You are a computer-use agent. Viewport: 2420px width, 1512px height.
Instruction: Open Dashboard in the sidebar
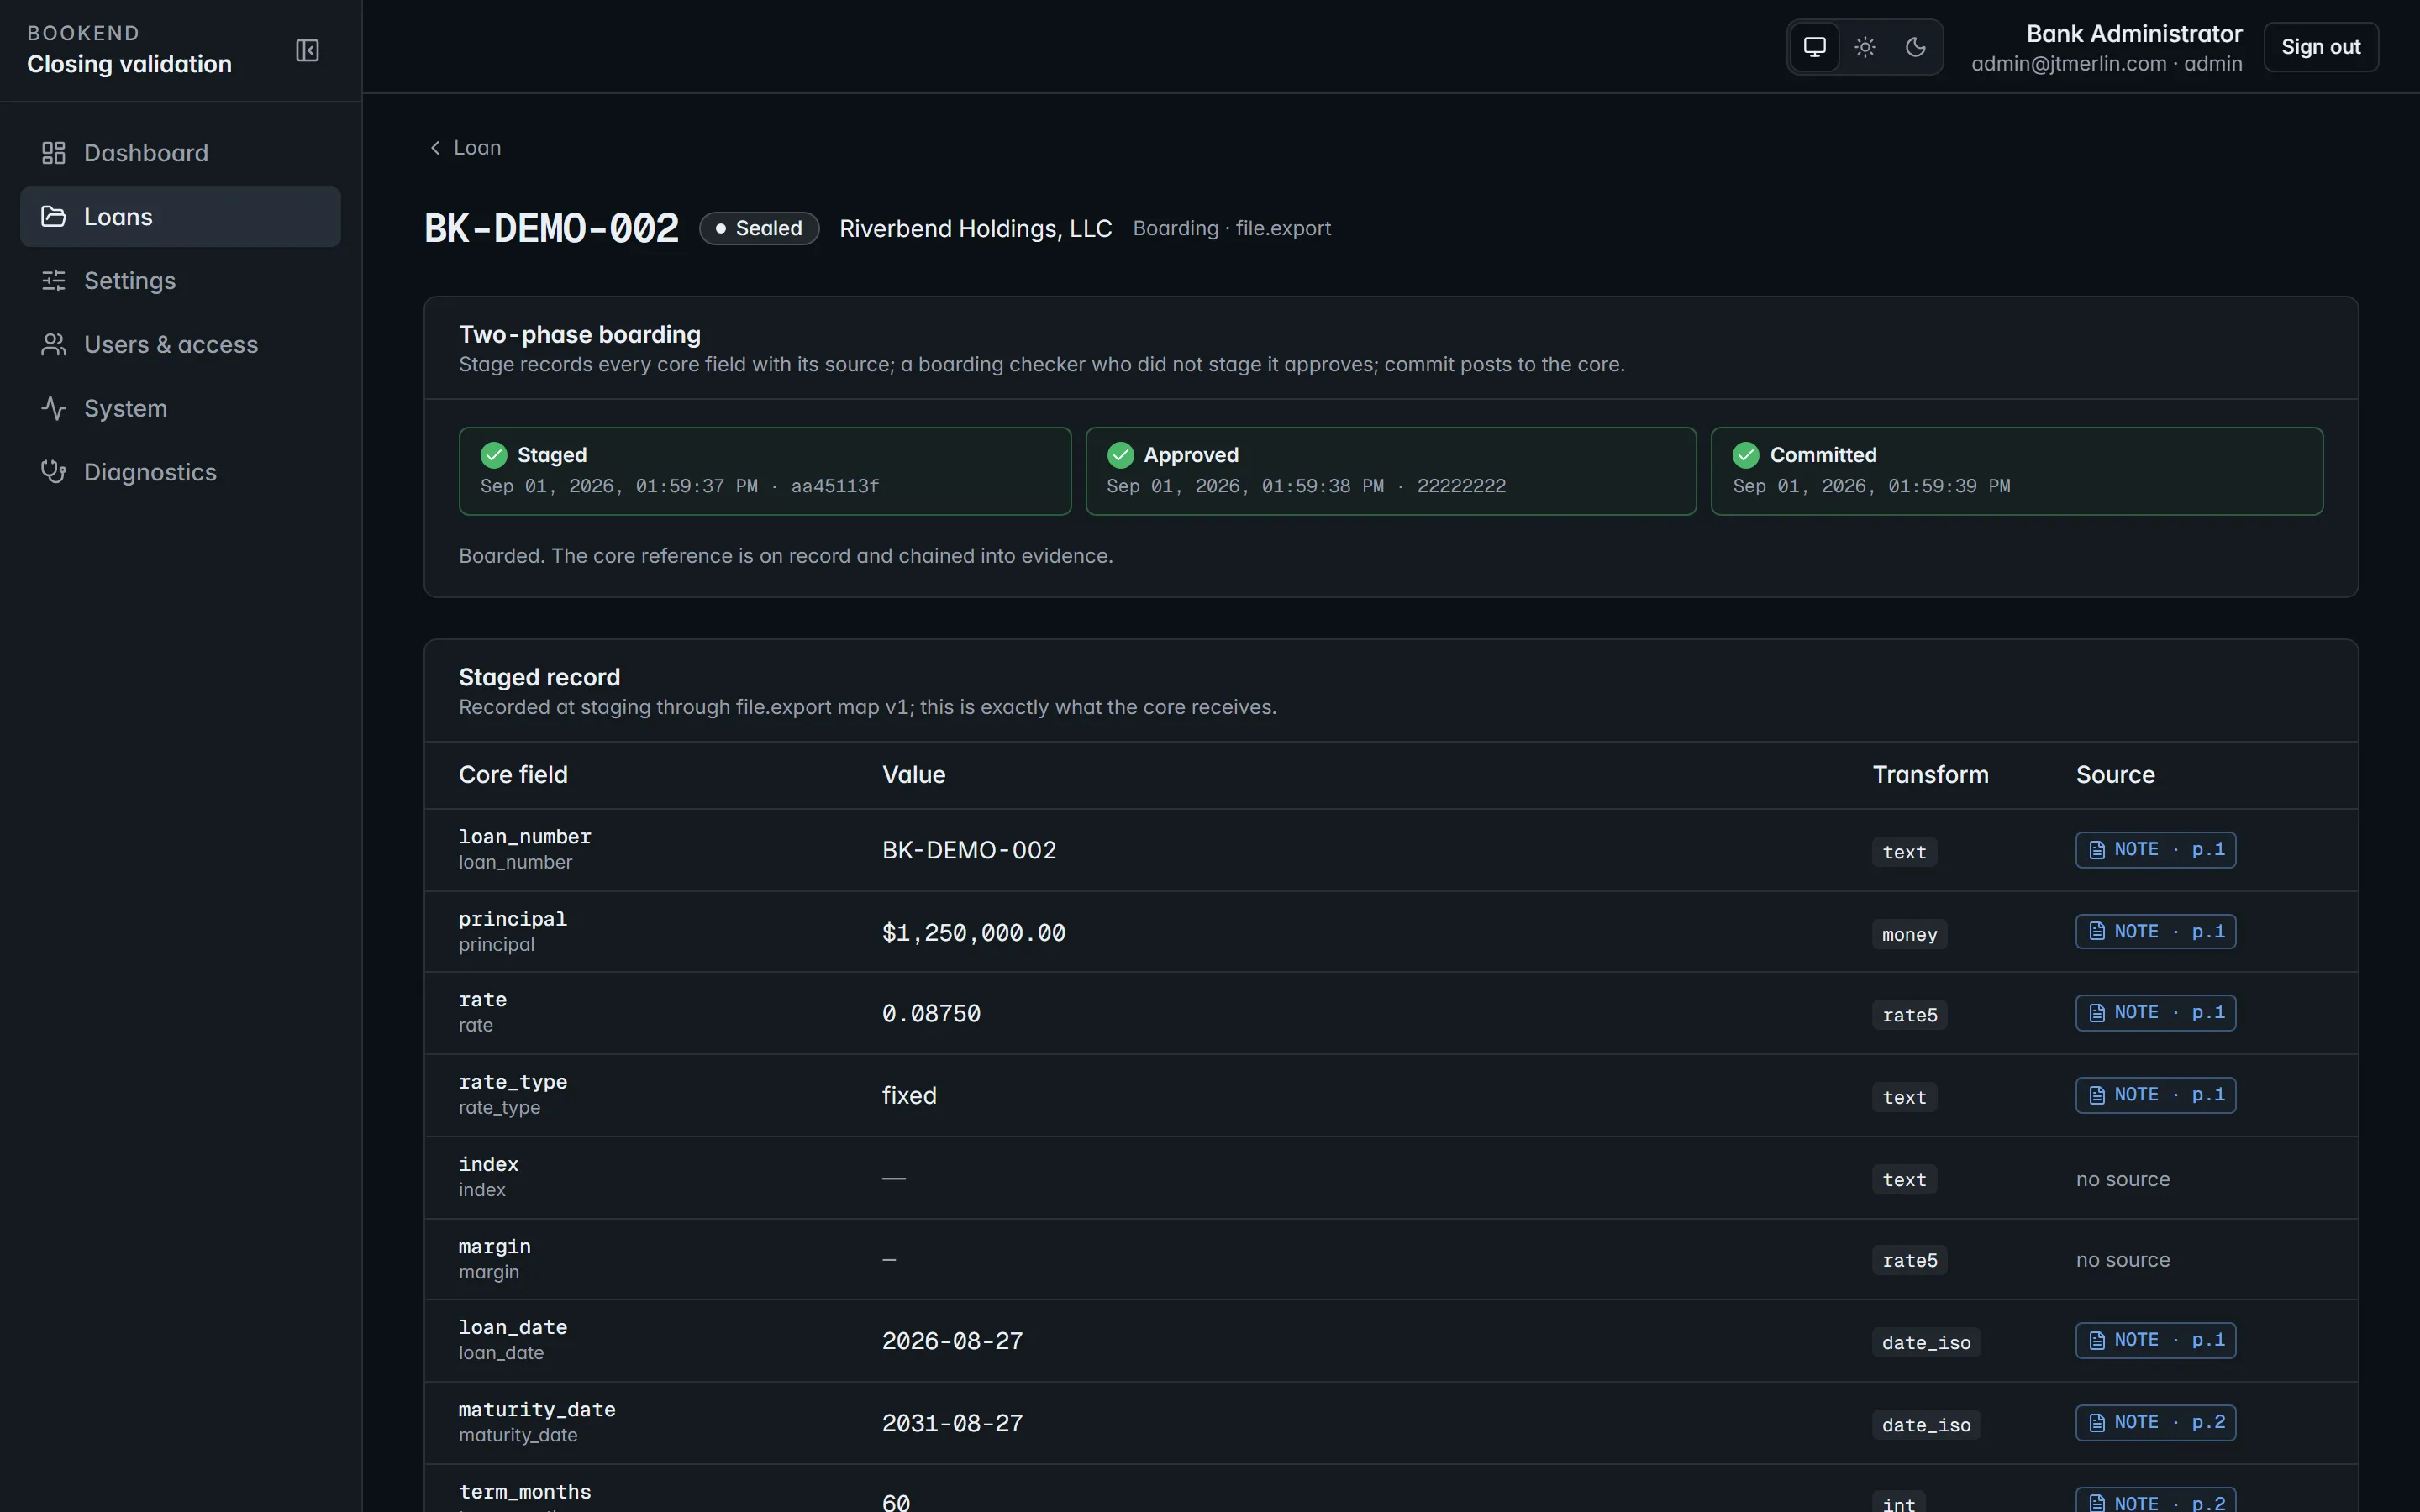pos(180,153)
